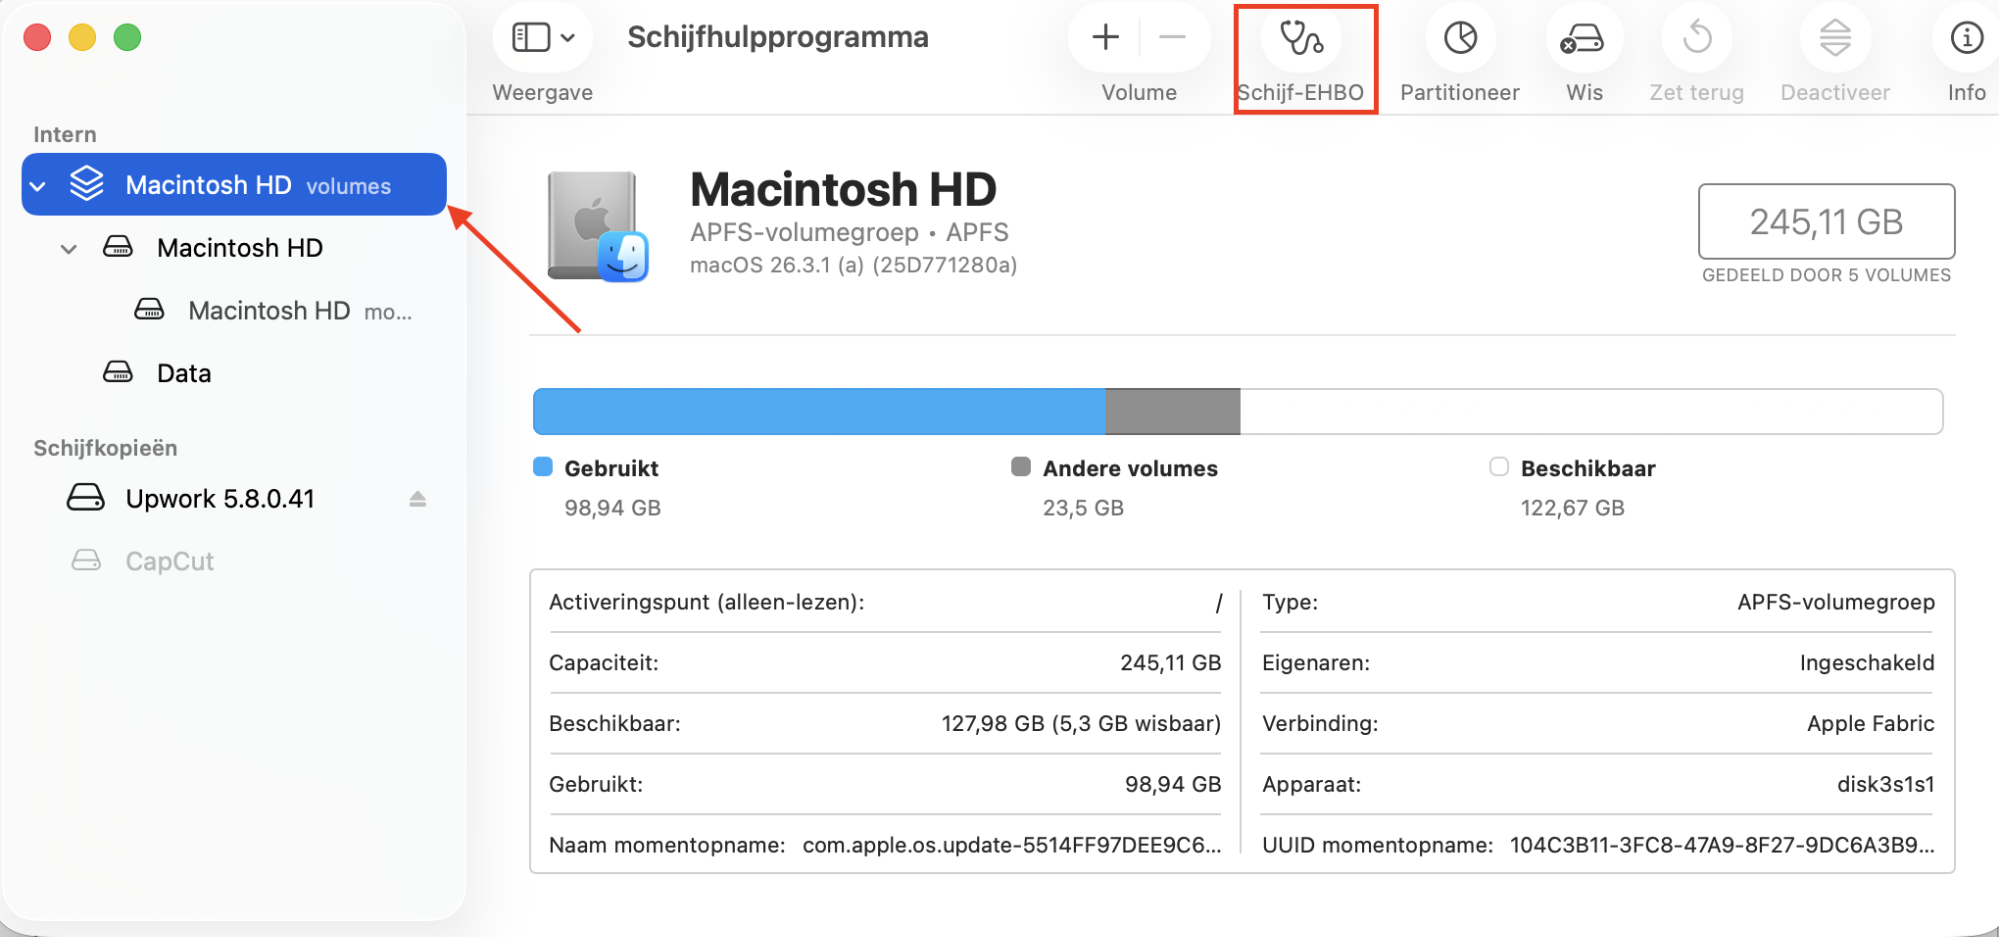Run Schijf-EHBO stethoscope tool
1999x937 pixels.
point(1303,38)
